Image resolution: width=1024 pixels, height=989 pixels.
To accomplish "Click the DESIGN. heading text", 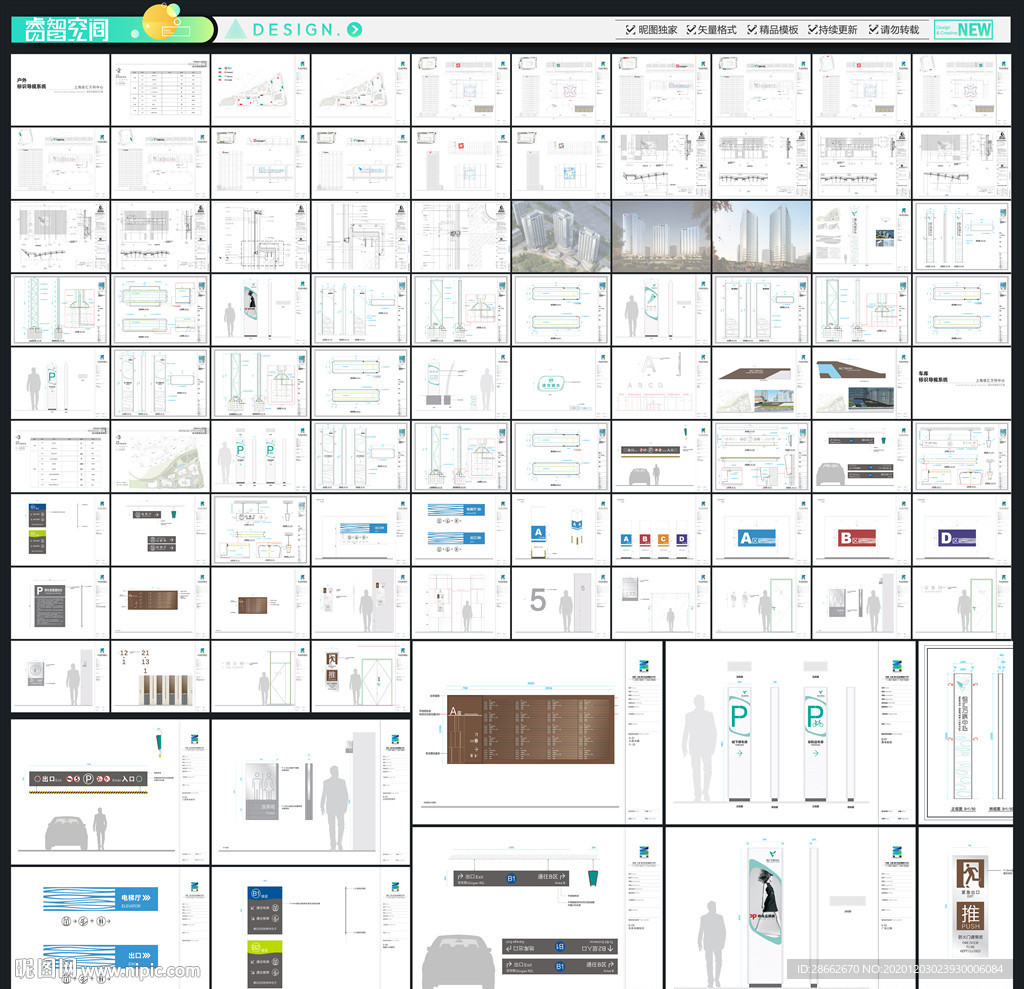I will [297, 29].
